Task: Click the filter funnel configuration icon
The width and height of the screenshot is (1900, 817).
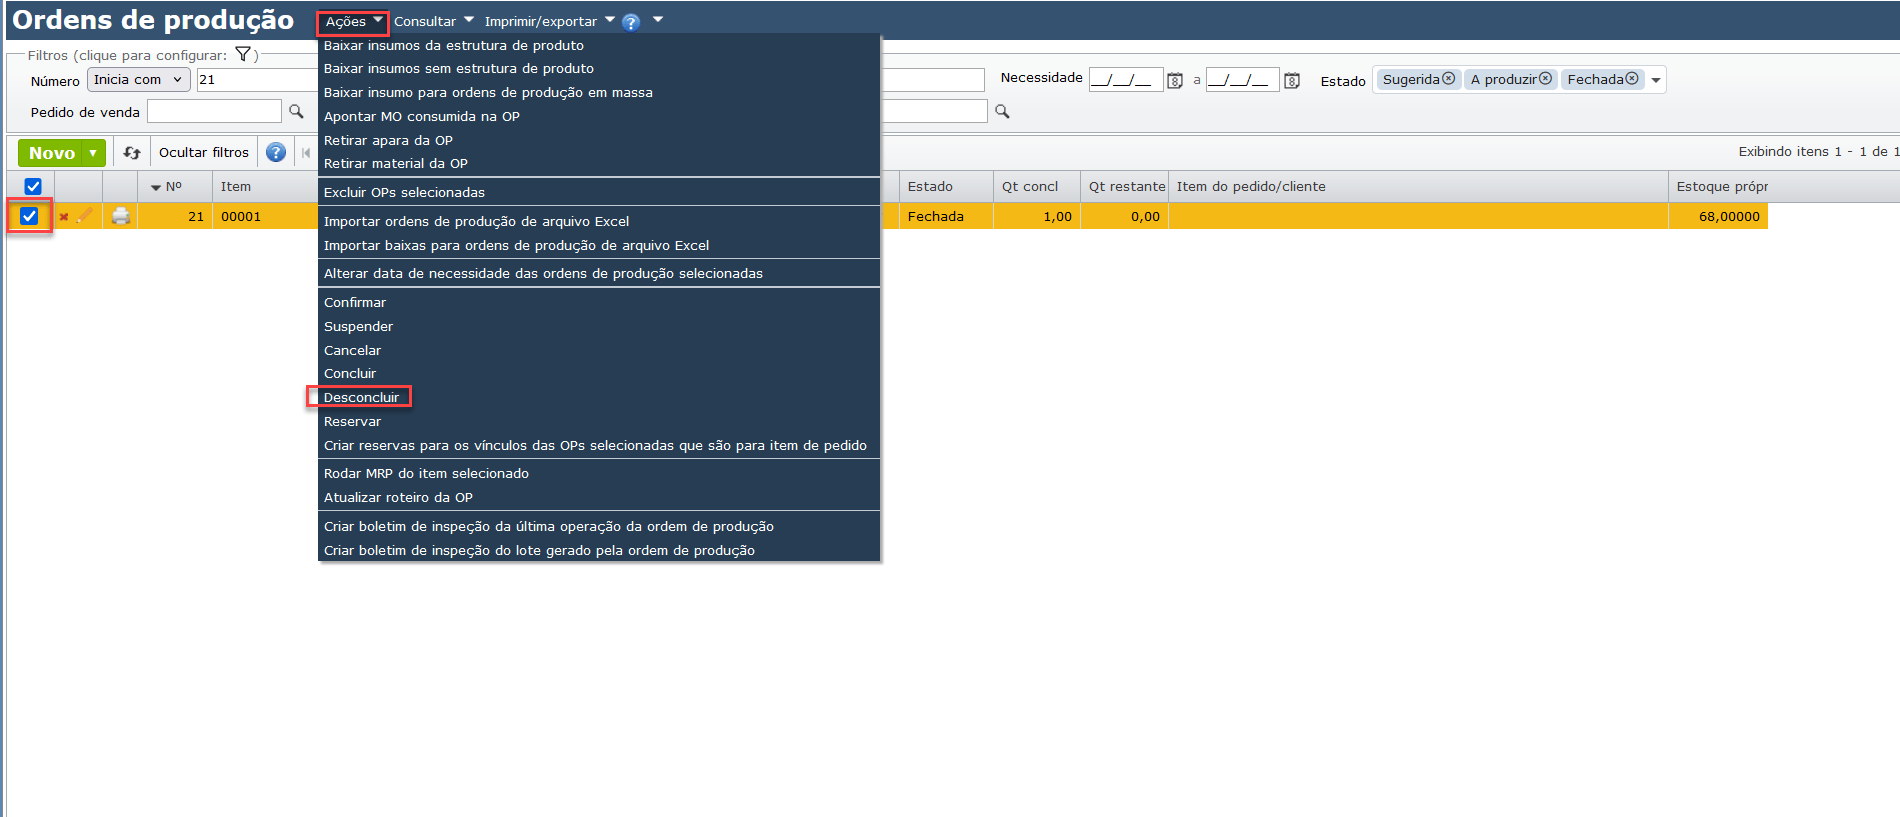Action: coord(243,54)
